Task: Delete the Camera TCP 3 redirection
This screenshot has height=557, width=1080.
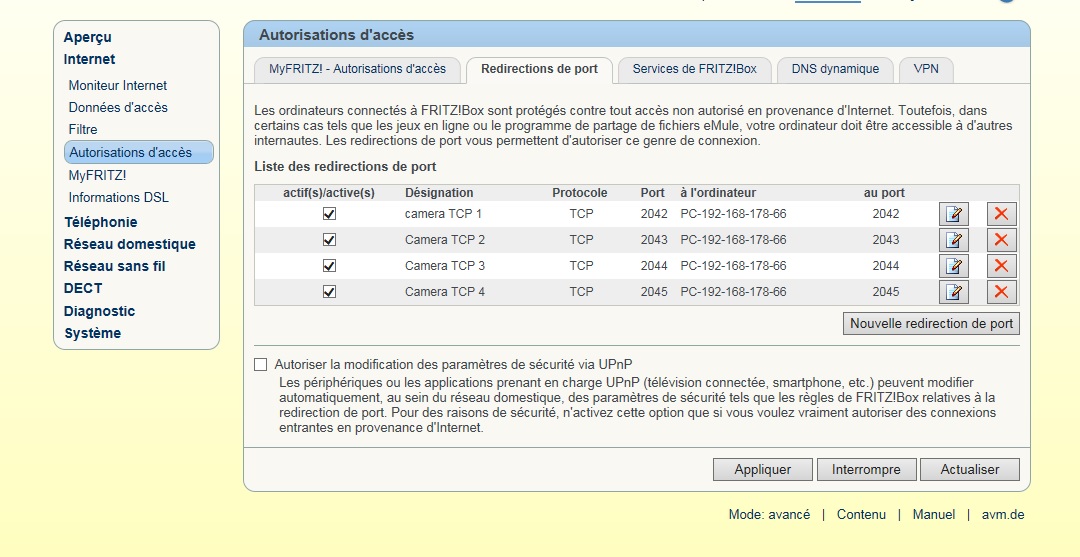Action: pyautogui.click(x=1001, y=266)
